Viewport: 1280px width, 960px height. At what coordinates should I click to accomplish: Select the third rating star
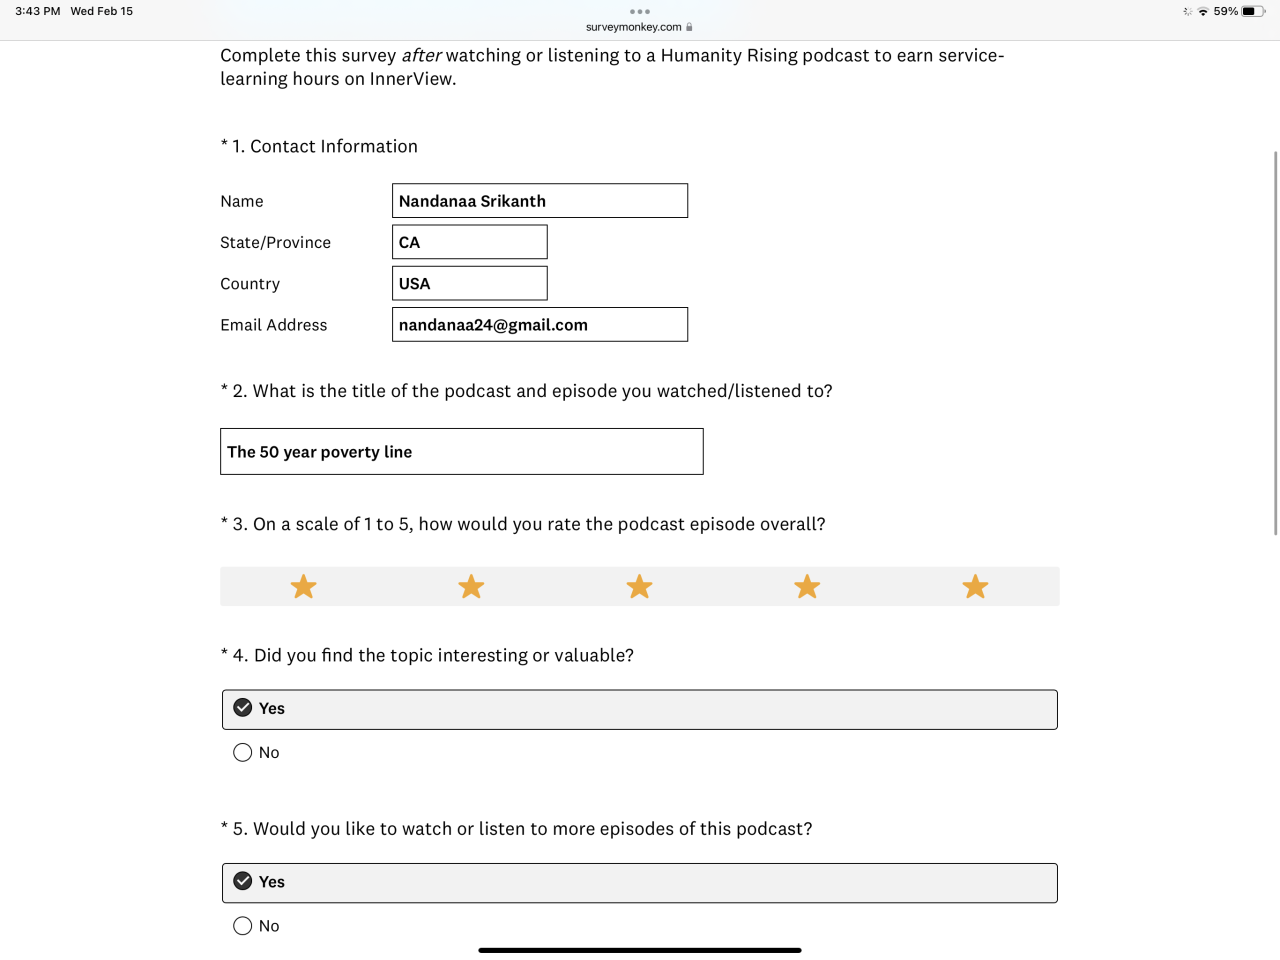coord(639,587)
